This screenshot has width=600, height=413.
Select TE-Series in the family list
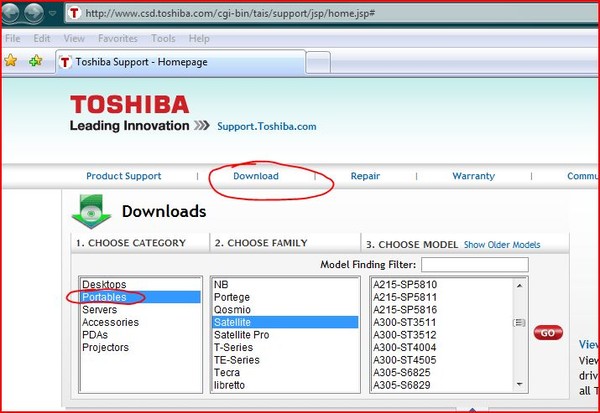285,360
